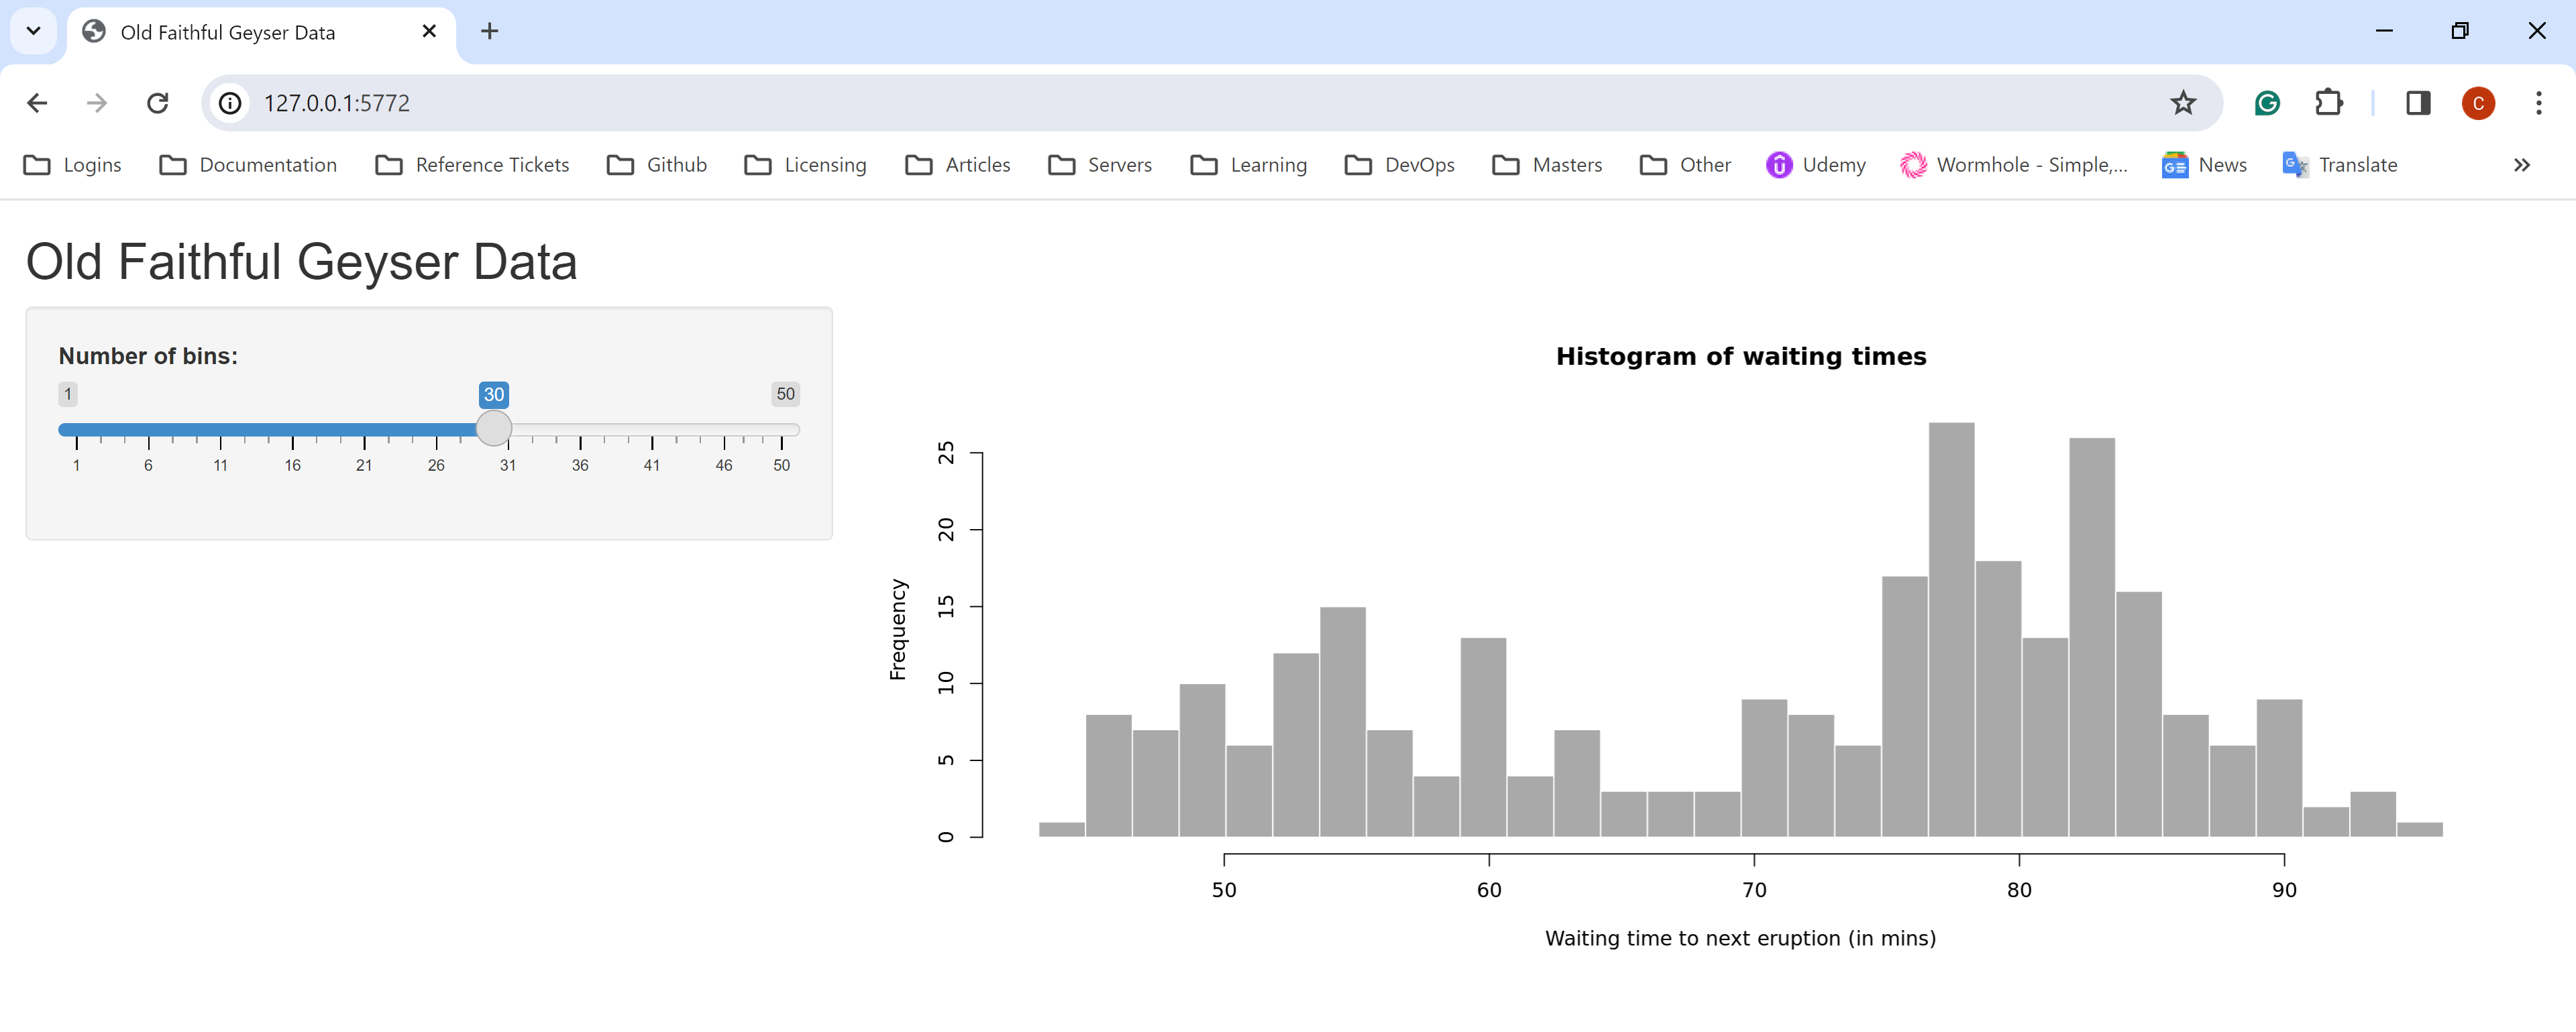
Task: Open the Grammarly extension icon
Action: (2266, 103)
